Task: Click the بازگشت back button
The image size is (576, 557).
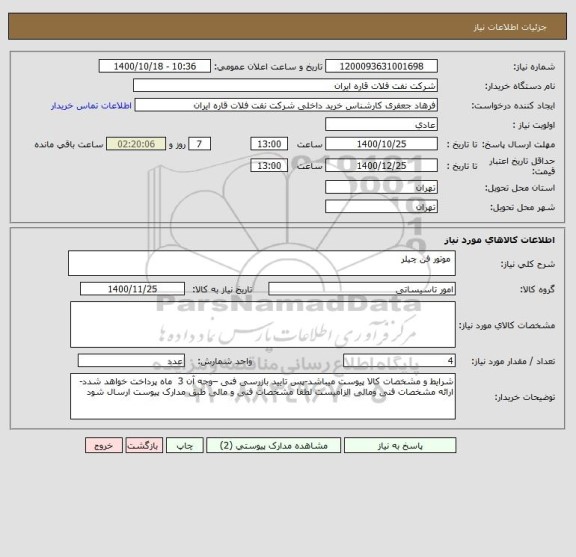Action: tap(144, 445)
